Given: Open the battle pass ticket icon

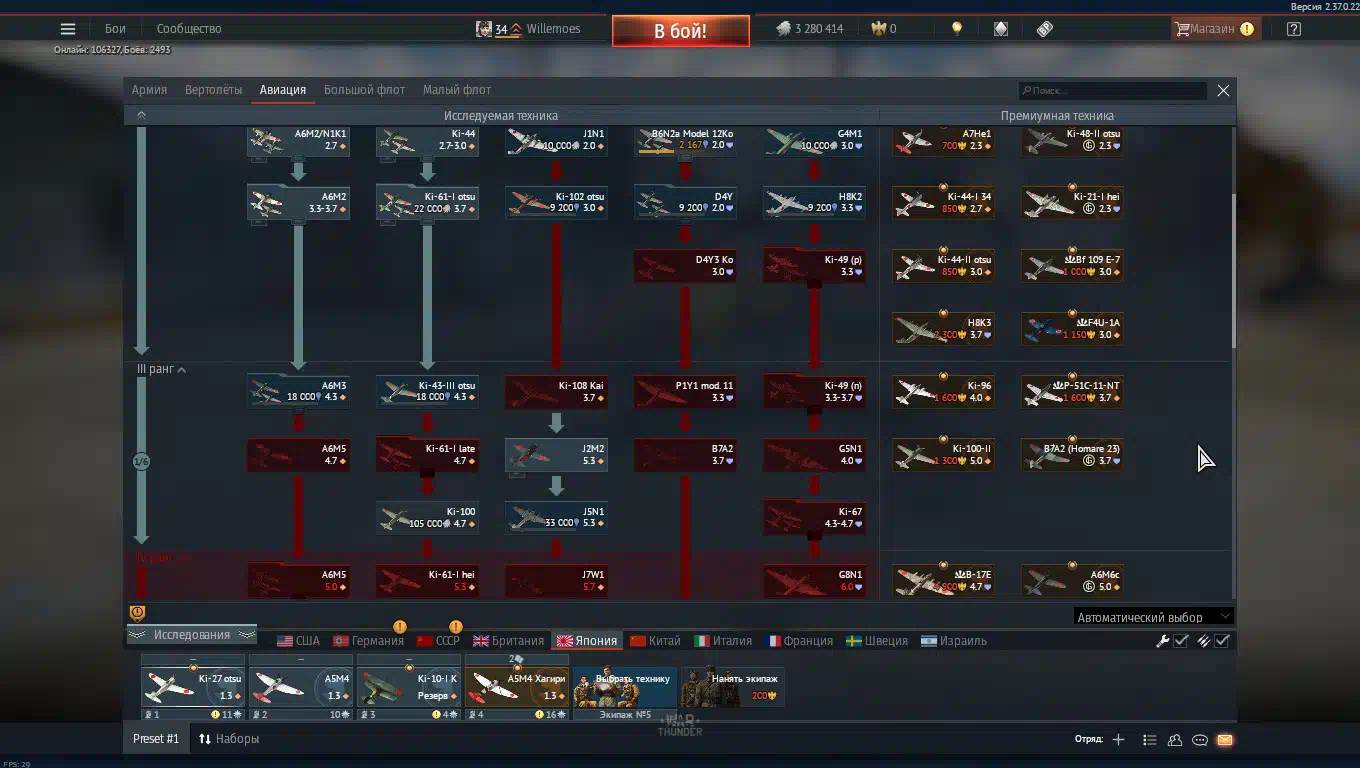Looking at the screenshot, I should click(1045, 29).
